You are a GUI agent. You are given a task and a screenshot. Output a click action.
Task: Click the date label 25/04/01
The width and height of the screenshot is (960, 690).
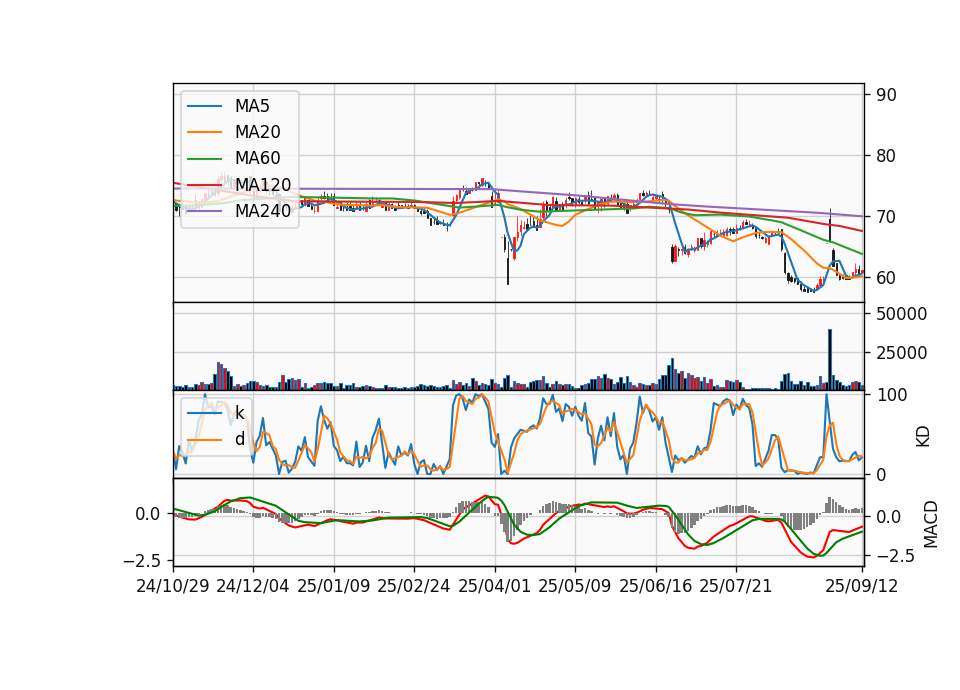494,586
